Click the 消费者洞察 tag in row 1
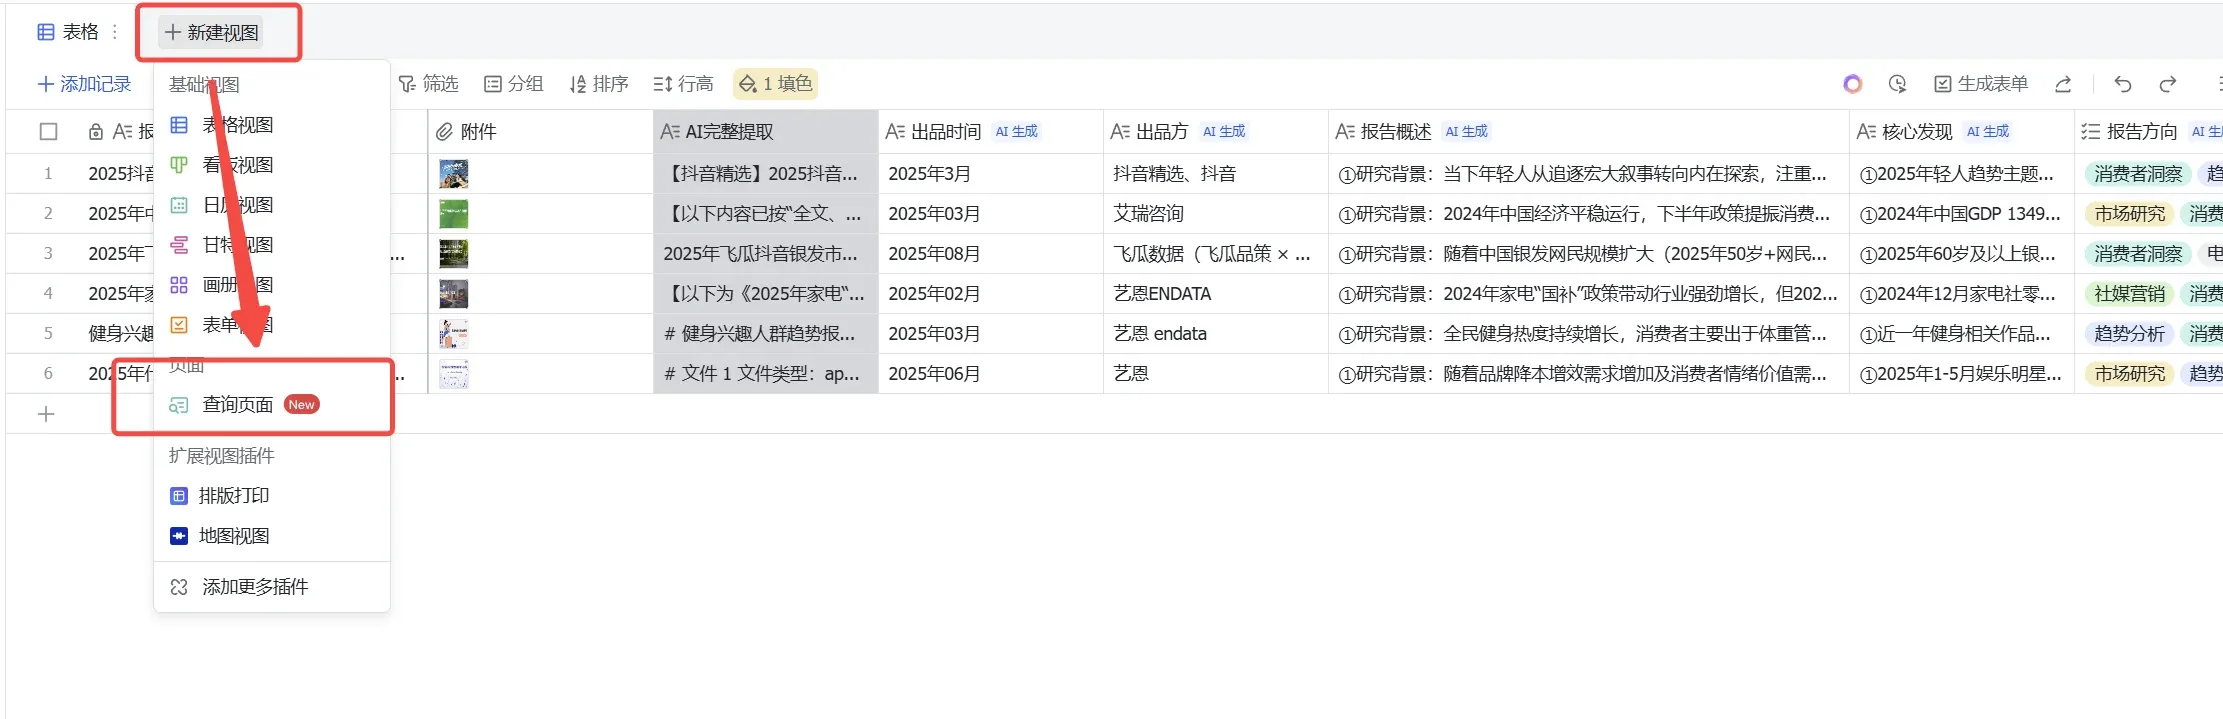The image size is (2223, 719). pos(2138,174)
